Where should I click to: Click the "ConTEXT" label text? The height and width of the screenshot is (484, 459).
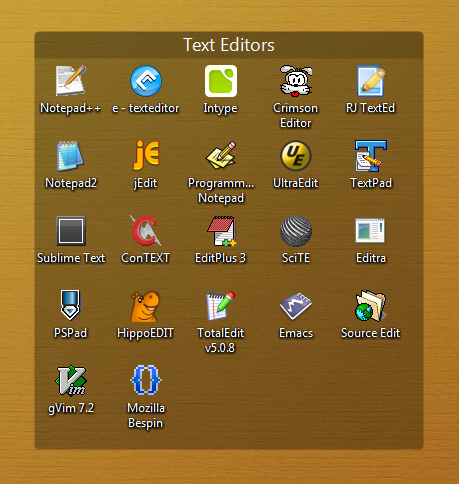pyautogui.click(x=146, y=258)
